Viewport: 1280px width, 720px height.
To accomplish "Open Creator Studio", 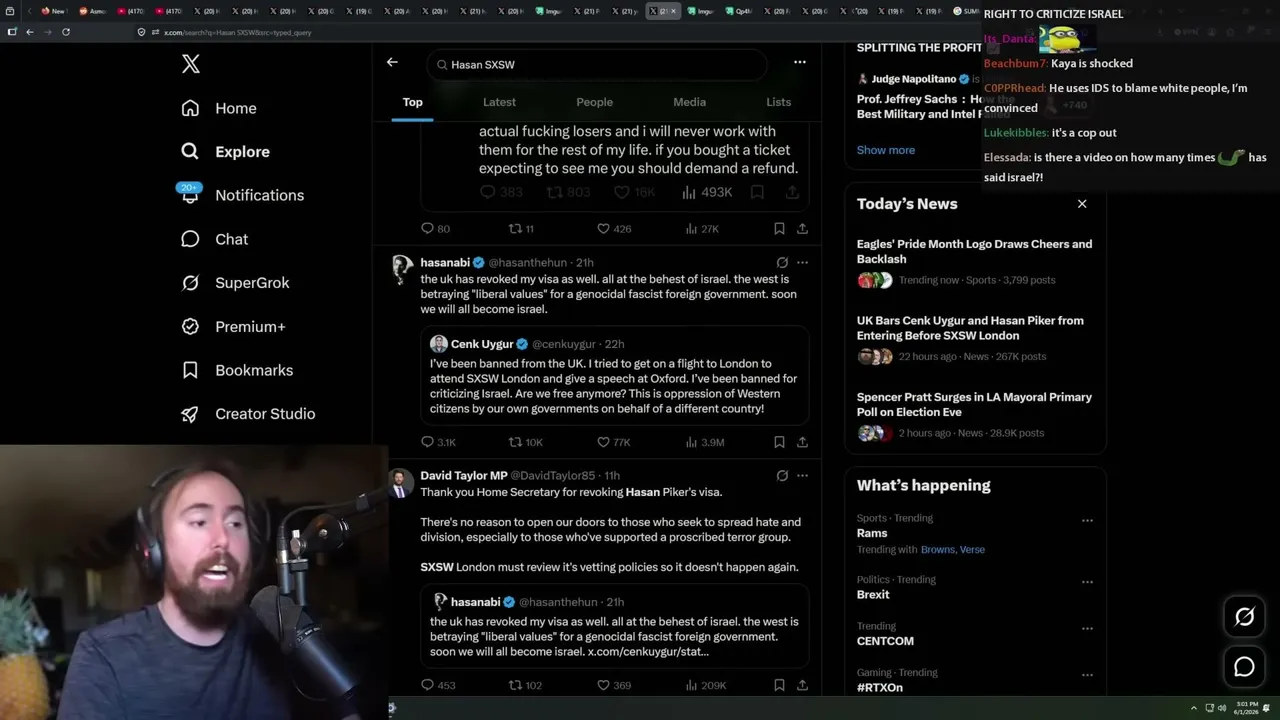I will click(248, 414).
